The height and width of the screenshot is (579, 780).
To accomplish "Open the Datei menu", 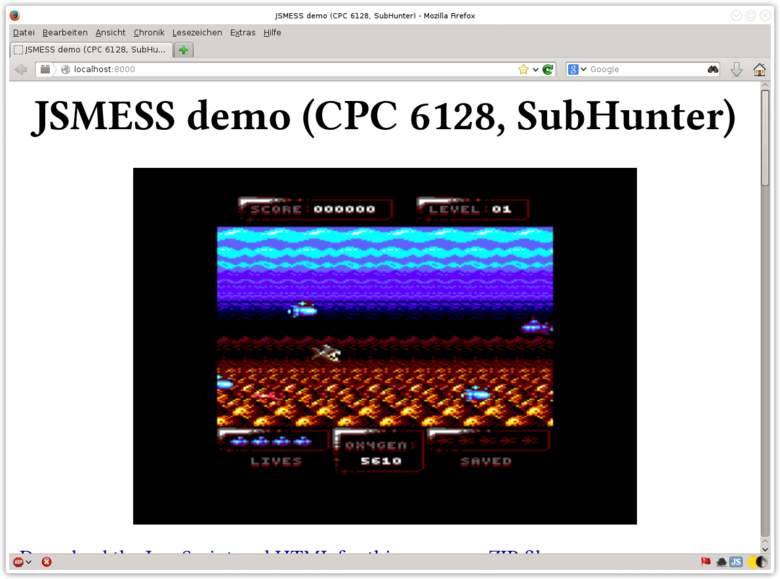I will point(23,33).
